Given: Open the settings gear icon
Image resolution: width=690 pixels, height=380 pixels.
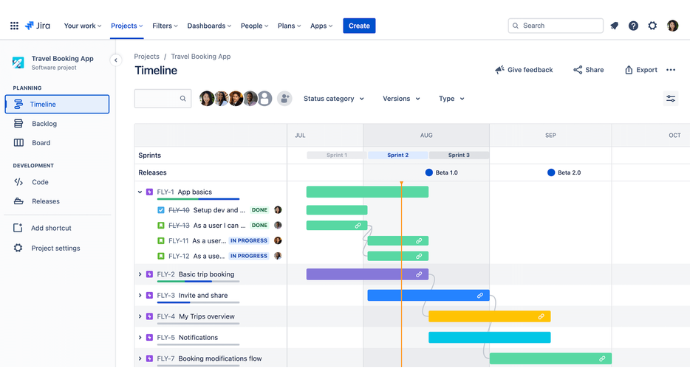Looking at the screenshot, I should pyautogui.click(x=653, y=26).
